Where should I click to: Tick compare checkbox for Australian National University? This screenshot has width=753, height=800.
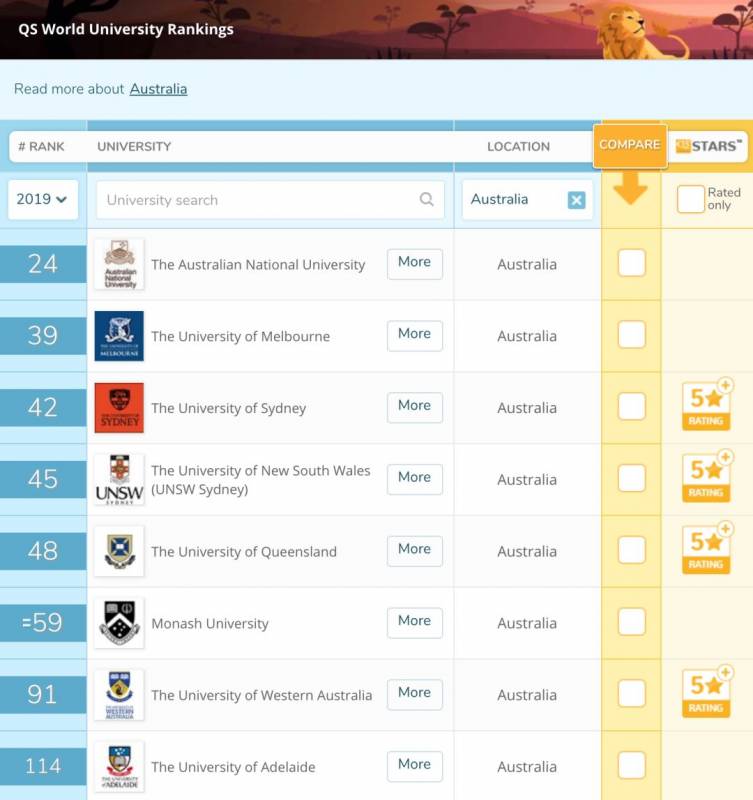[631, 264]
